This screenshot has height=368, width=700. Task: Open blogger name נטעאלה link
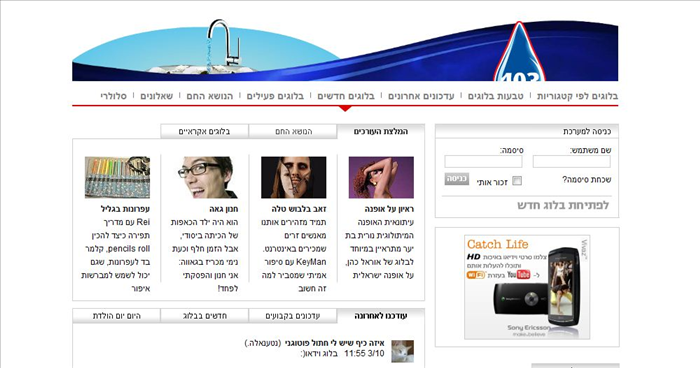click(x=263, y=343)
